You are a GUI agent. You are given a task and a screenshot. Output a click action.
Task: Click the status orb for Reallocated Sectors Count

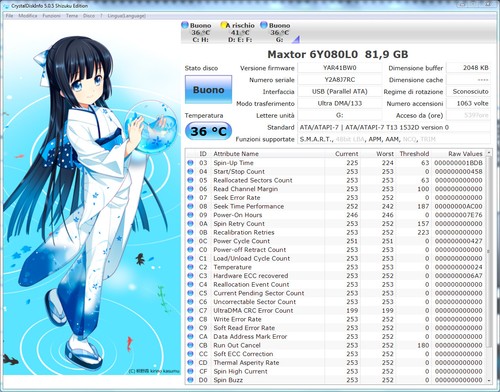(190, 180)
